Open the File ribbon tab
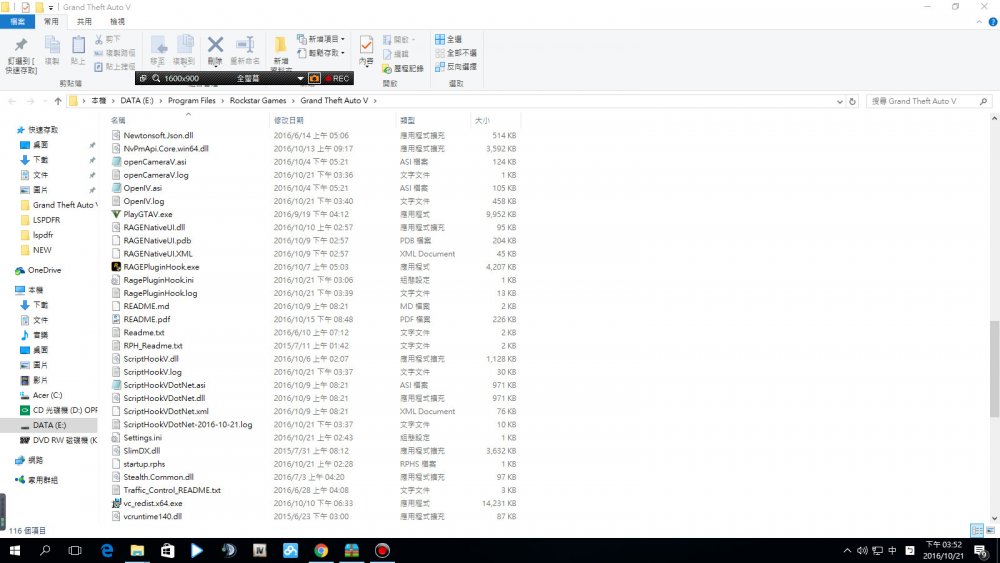Screen dimensions: 1000x563 click(17, 22)
